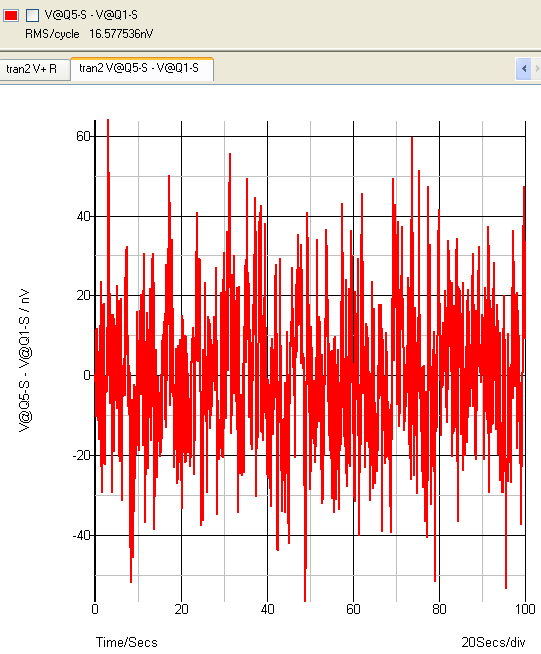This screenshot has width=541, height=654.
Task: Select the tran2 V@Q5-S - V@Q1-S tab
Action: pyautogui.click(x=142, y=68)
